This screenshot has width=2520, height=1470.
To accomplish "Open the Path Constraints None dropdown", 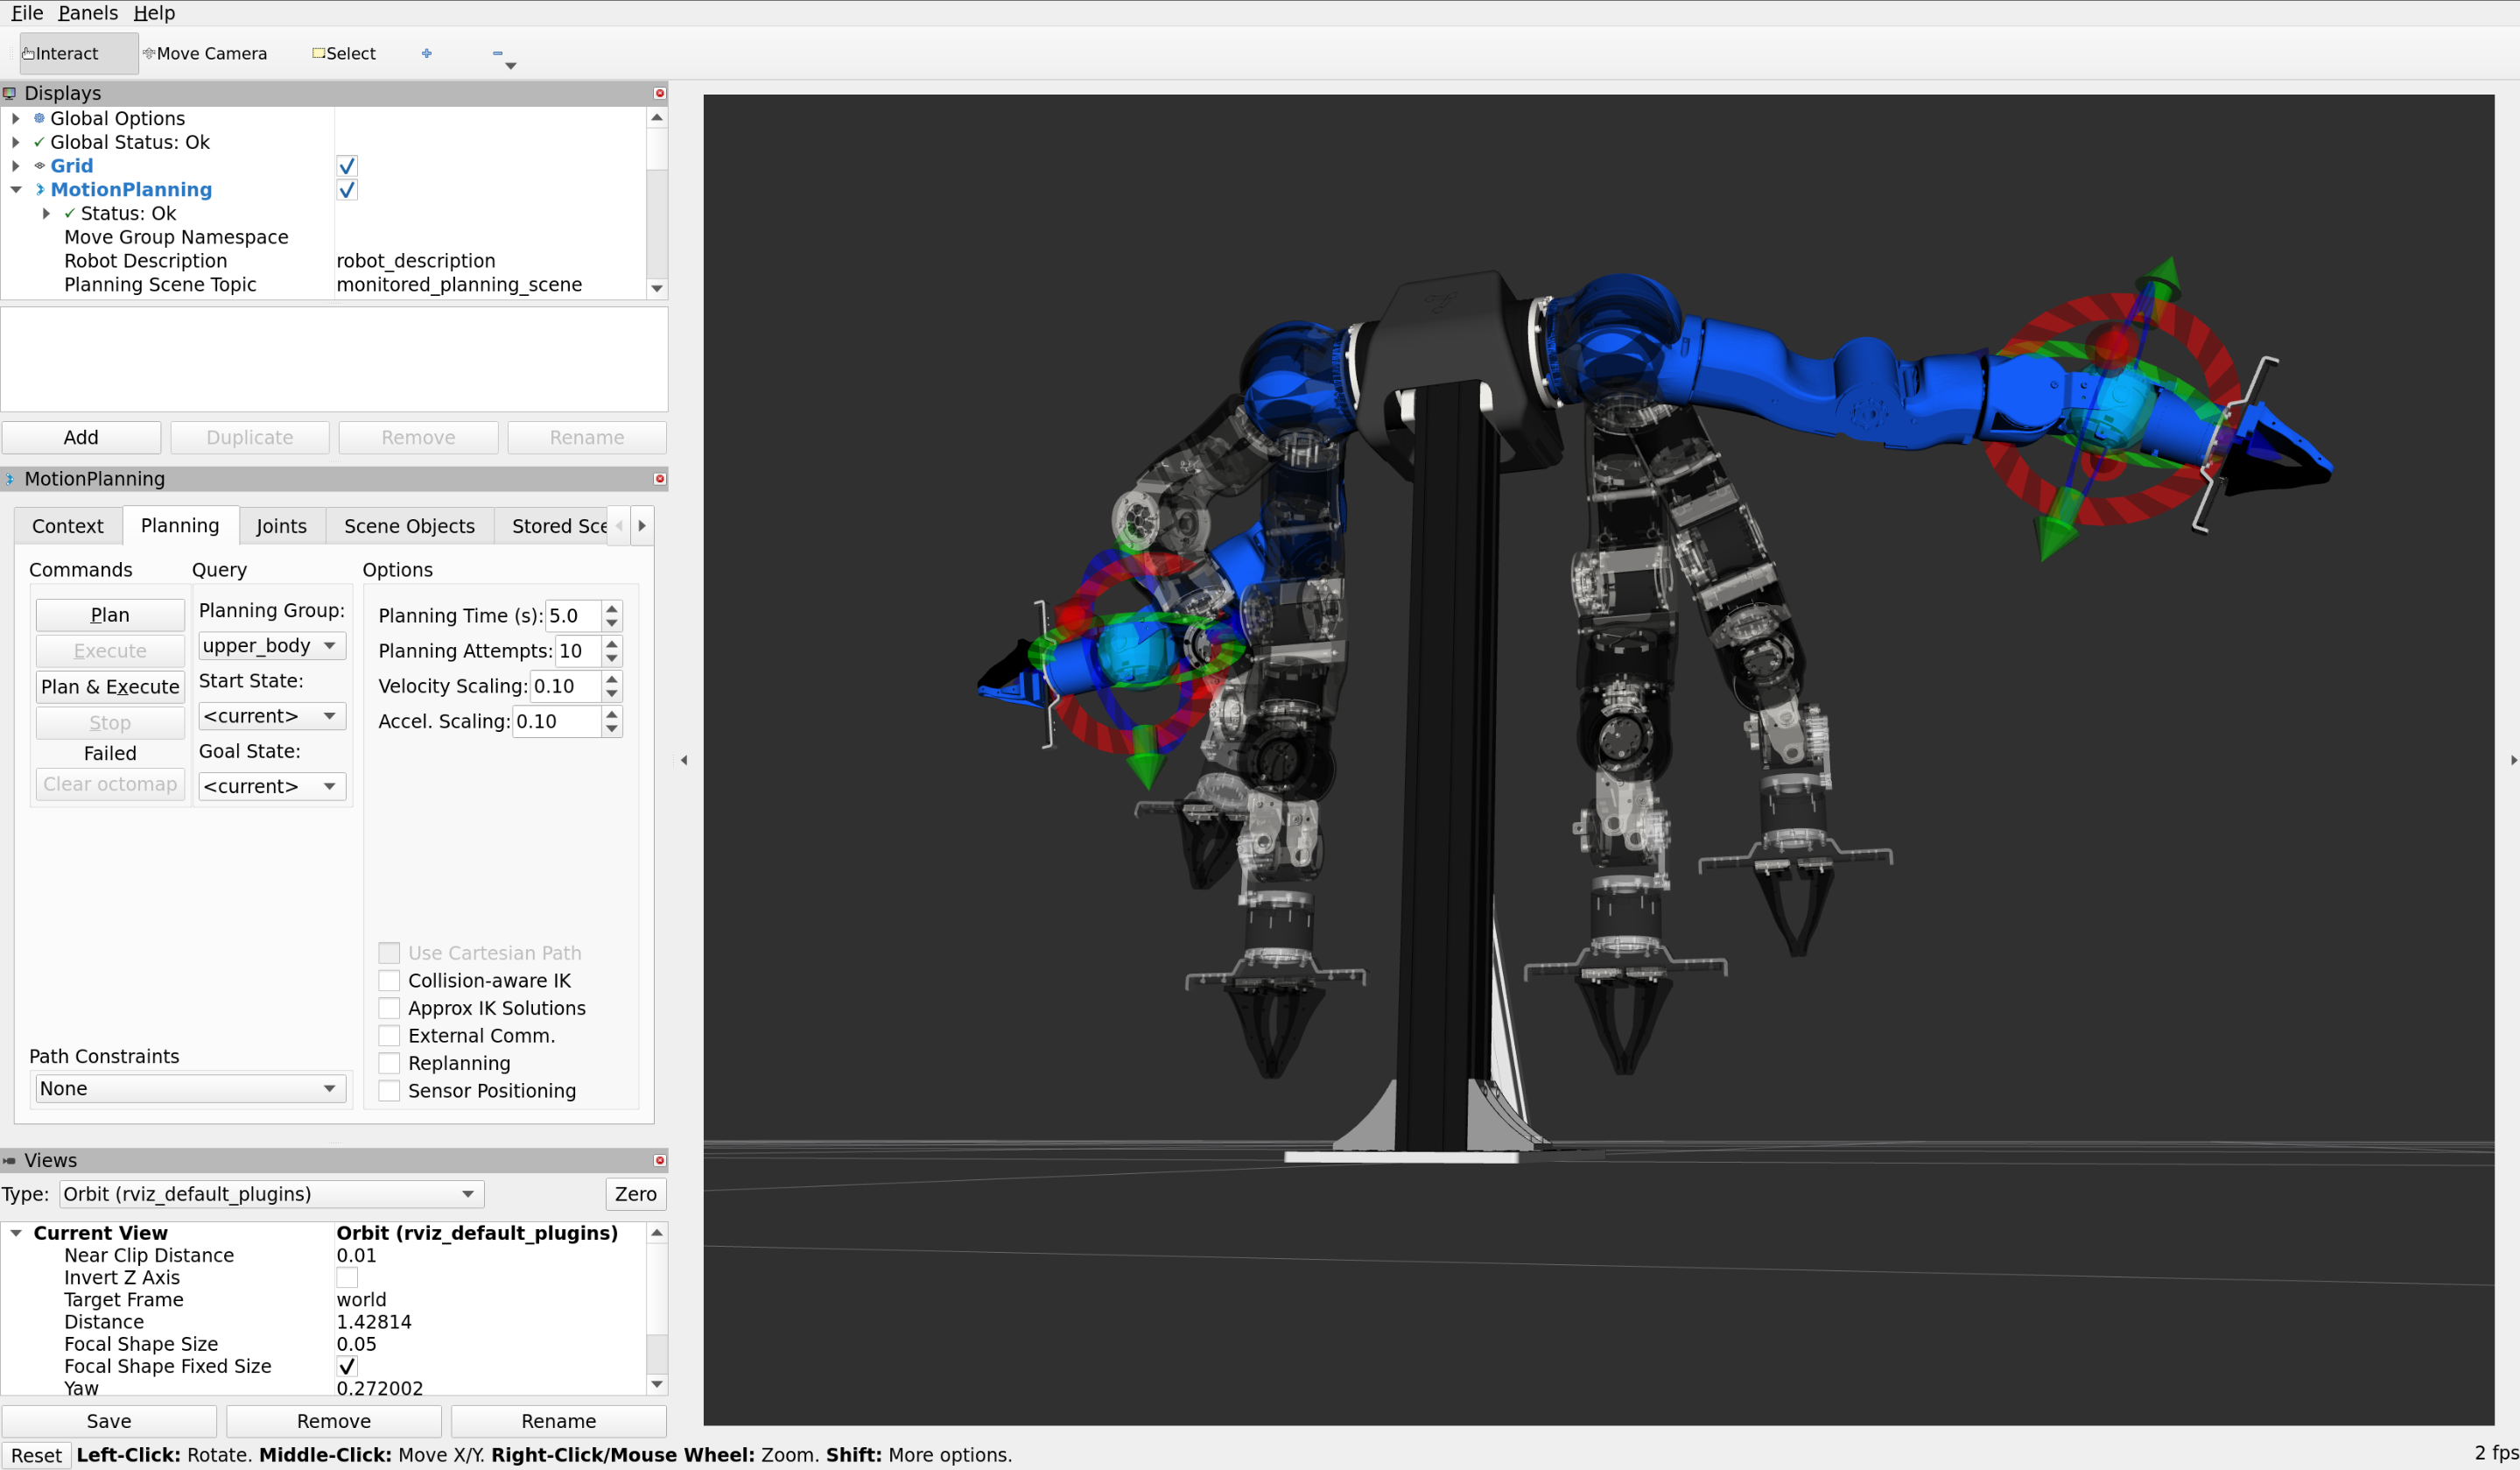I will pos(190,1088).
